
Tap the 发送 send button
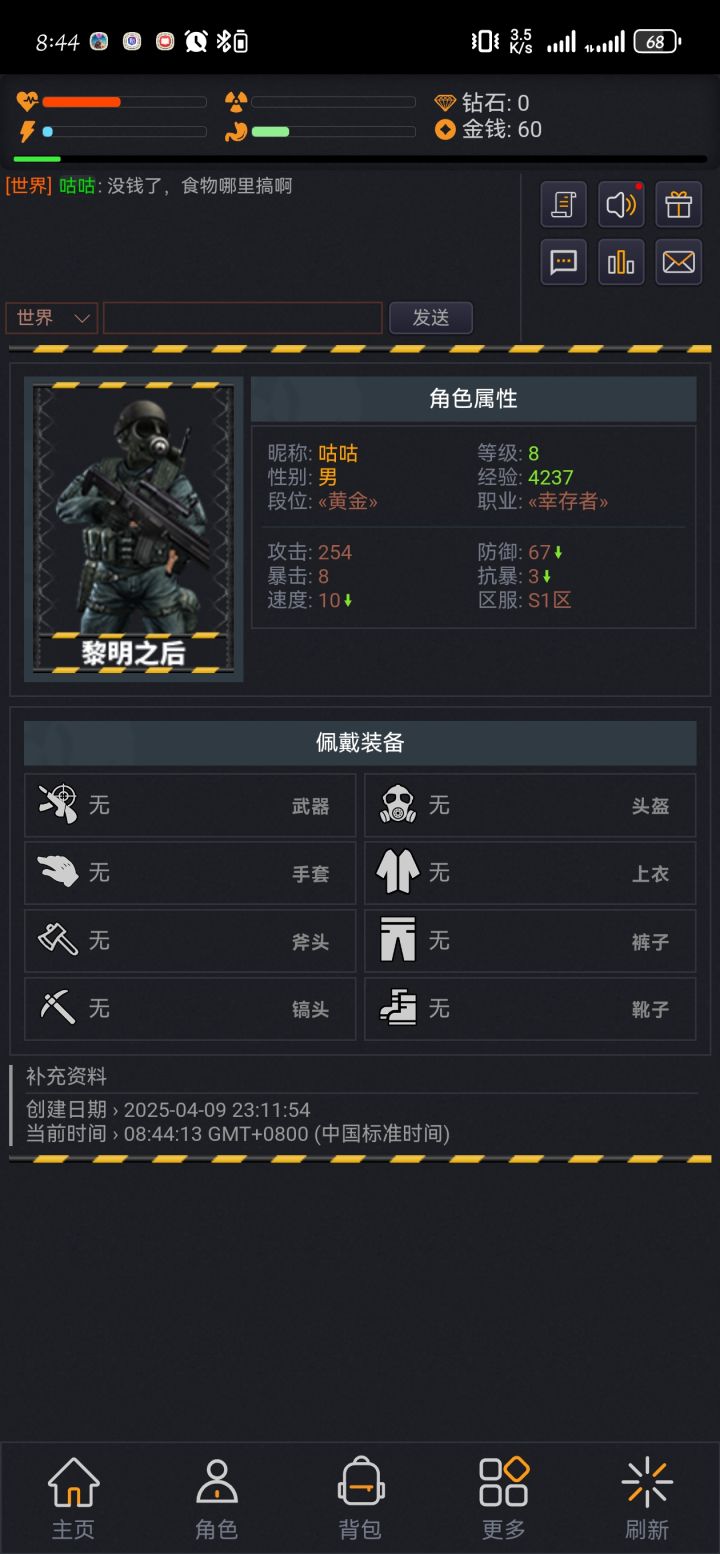[x=431, y=318]
